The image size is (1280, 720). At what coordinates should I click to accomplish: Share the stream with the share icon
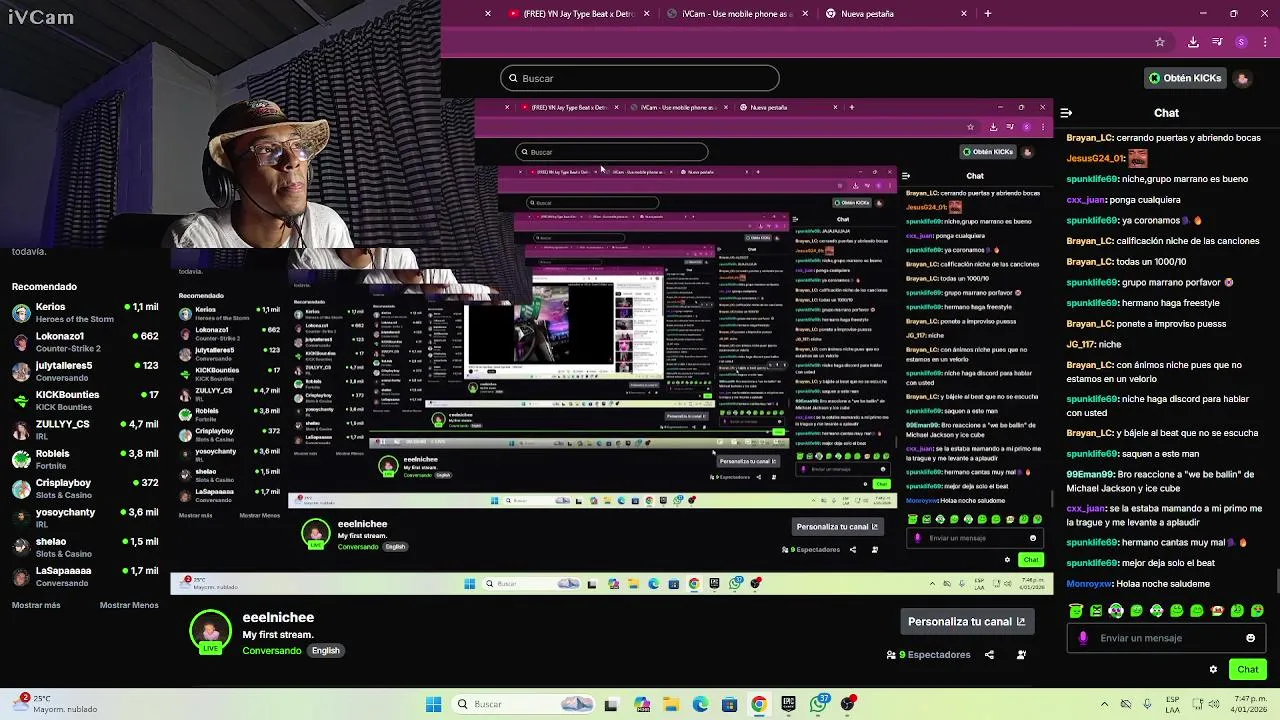click(989, 655)
